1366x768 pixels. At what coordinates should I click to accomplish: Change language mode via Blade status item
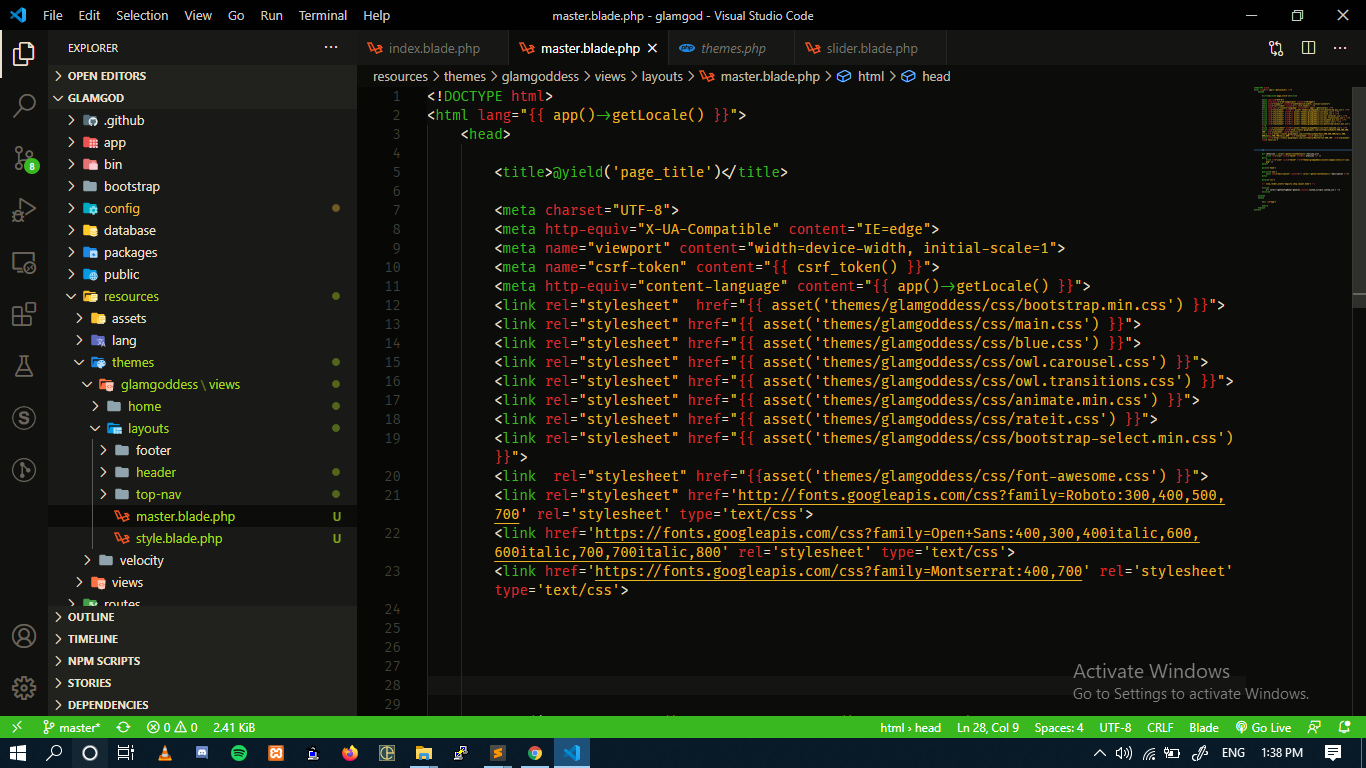tap(1203, 727)
